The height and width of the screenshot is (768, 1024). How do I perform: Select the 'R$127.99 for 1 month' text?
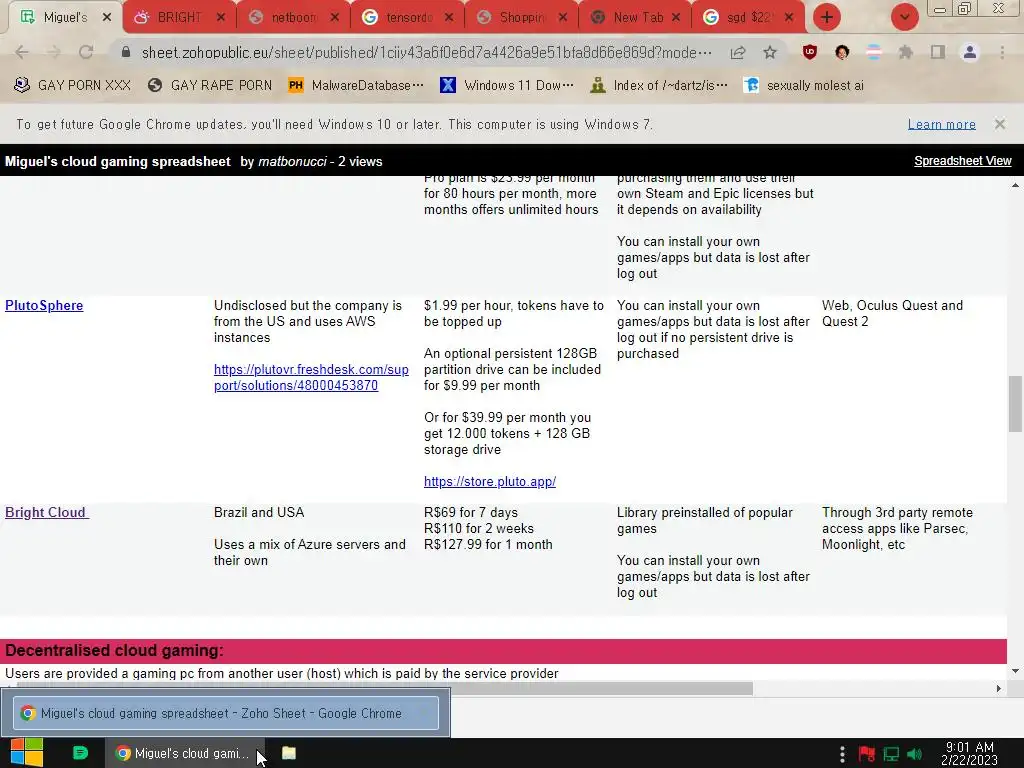(x=488, y=544)
